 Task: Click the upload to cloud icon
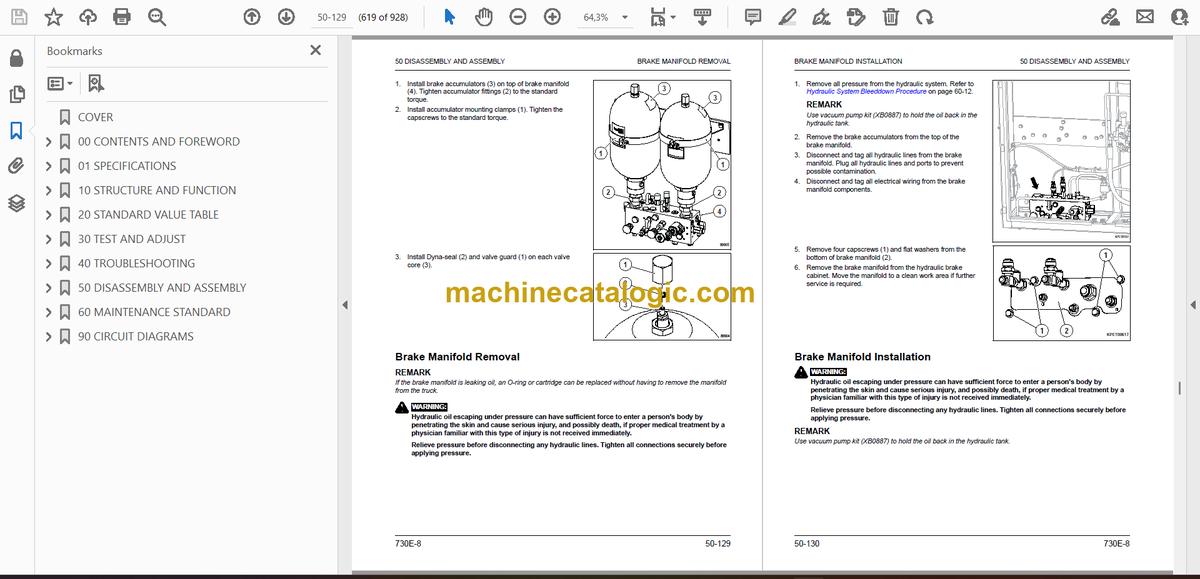[x=88, y=17]
